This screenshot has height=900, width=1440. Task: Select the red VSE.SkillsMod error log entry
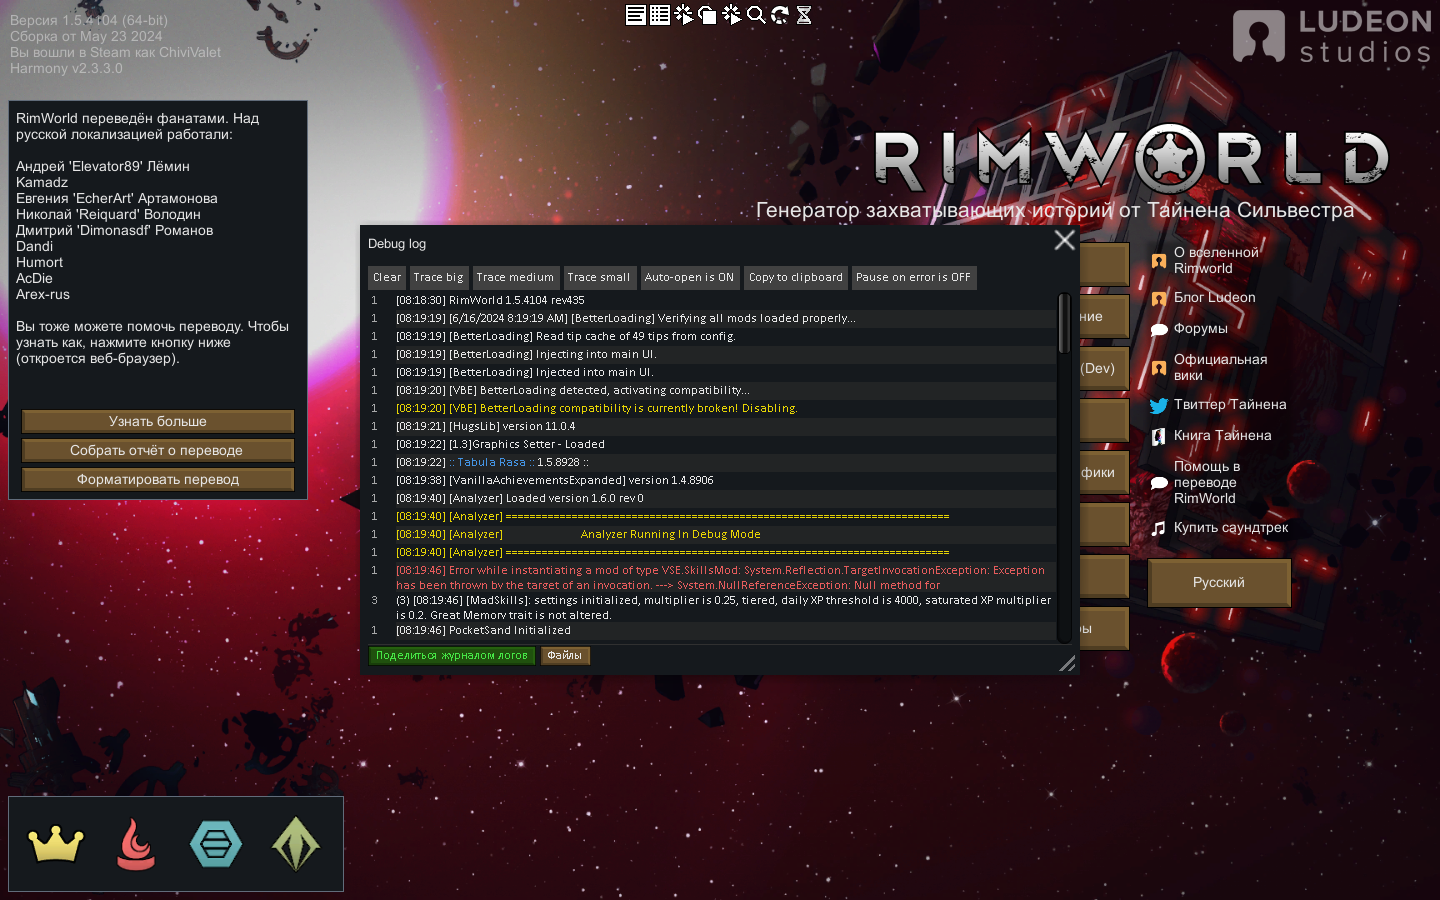[712, 578]
